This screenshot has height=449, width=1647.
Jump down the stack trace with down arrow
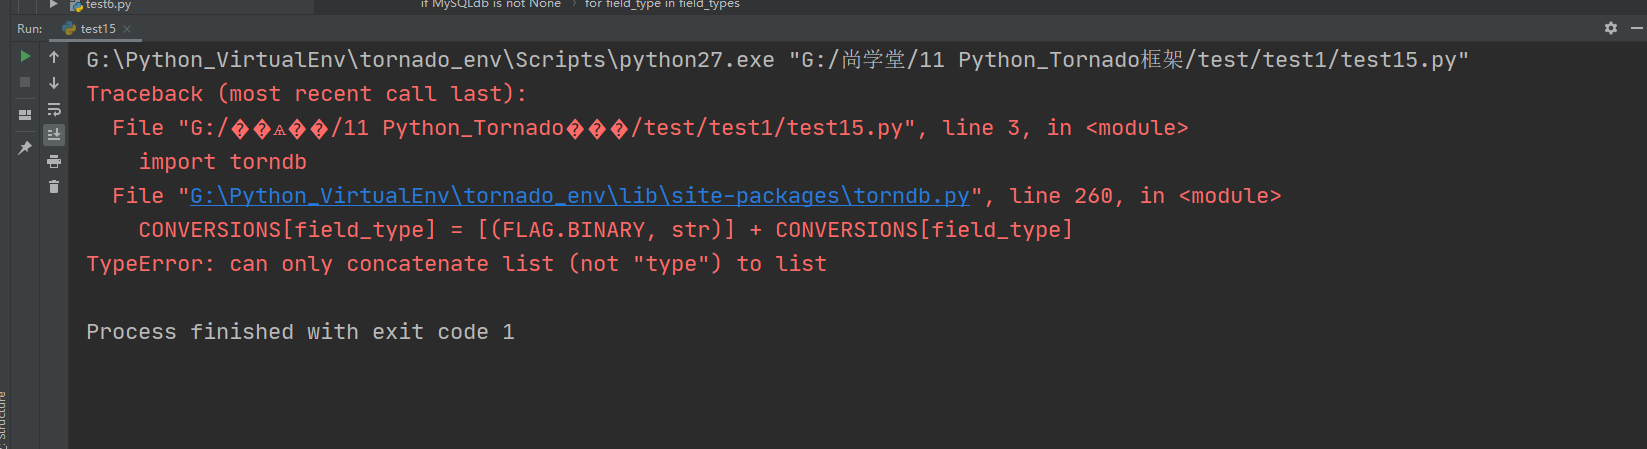pos(54,83)
